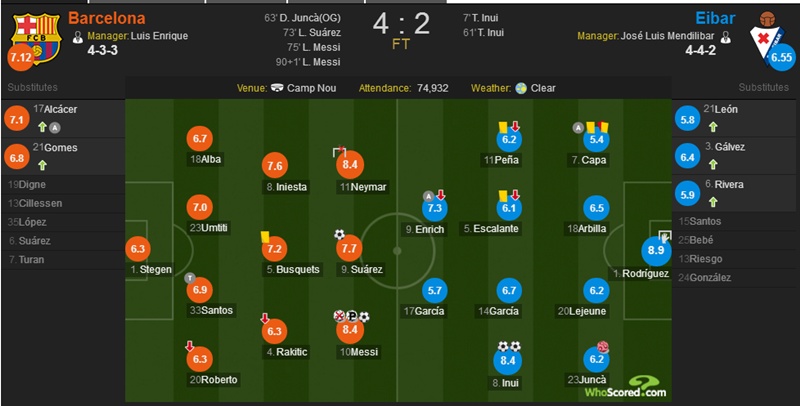
Task: Click Busquets' yellow card icon
Action: [x=265, y=236]
